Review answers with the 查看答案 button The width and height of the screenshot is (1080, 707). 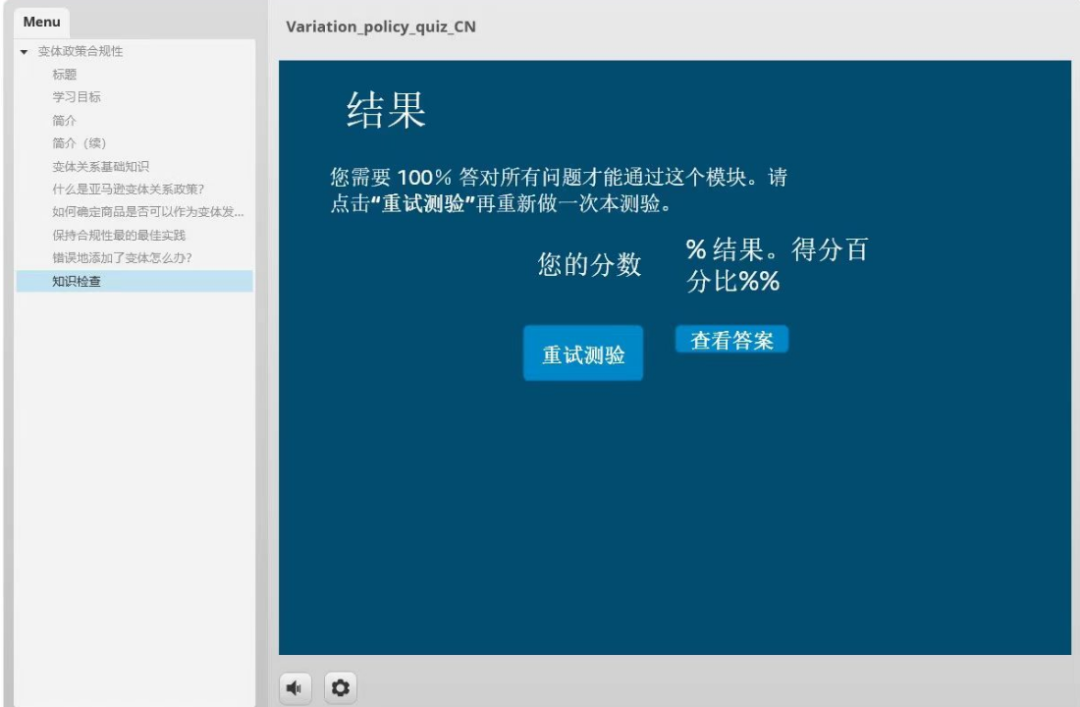(732, 340)
